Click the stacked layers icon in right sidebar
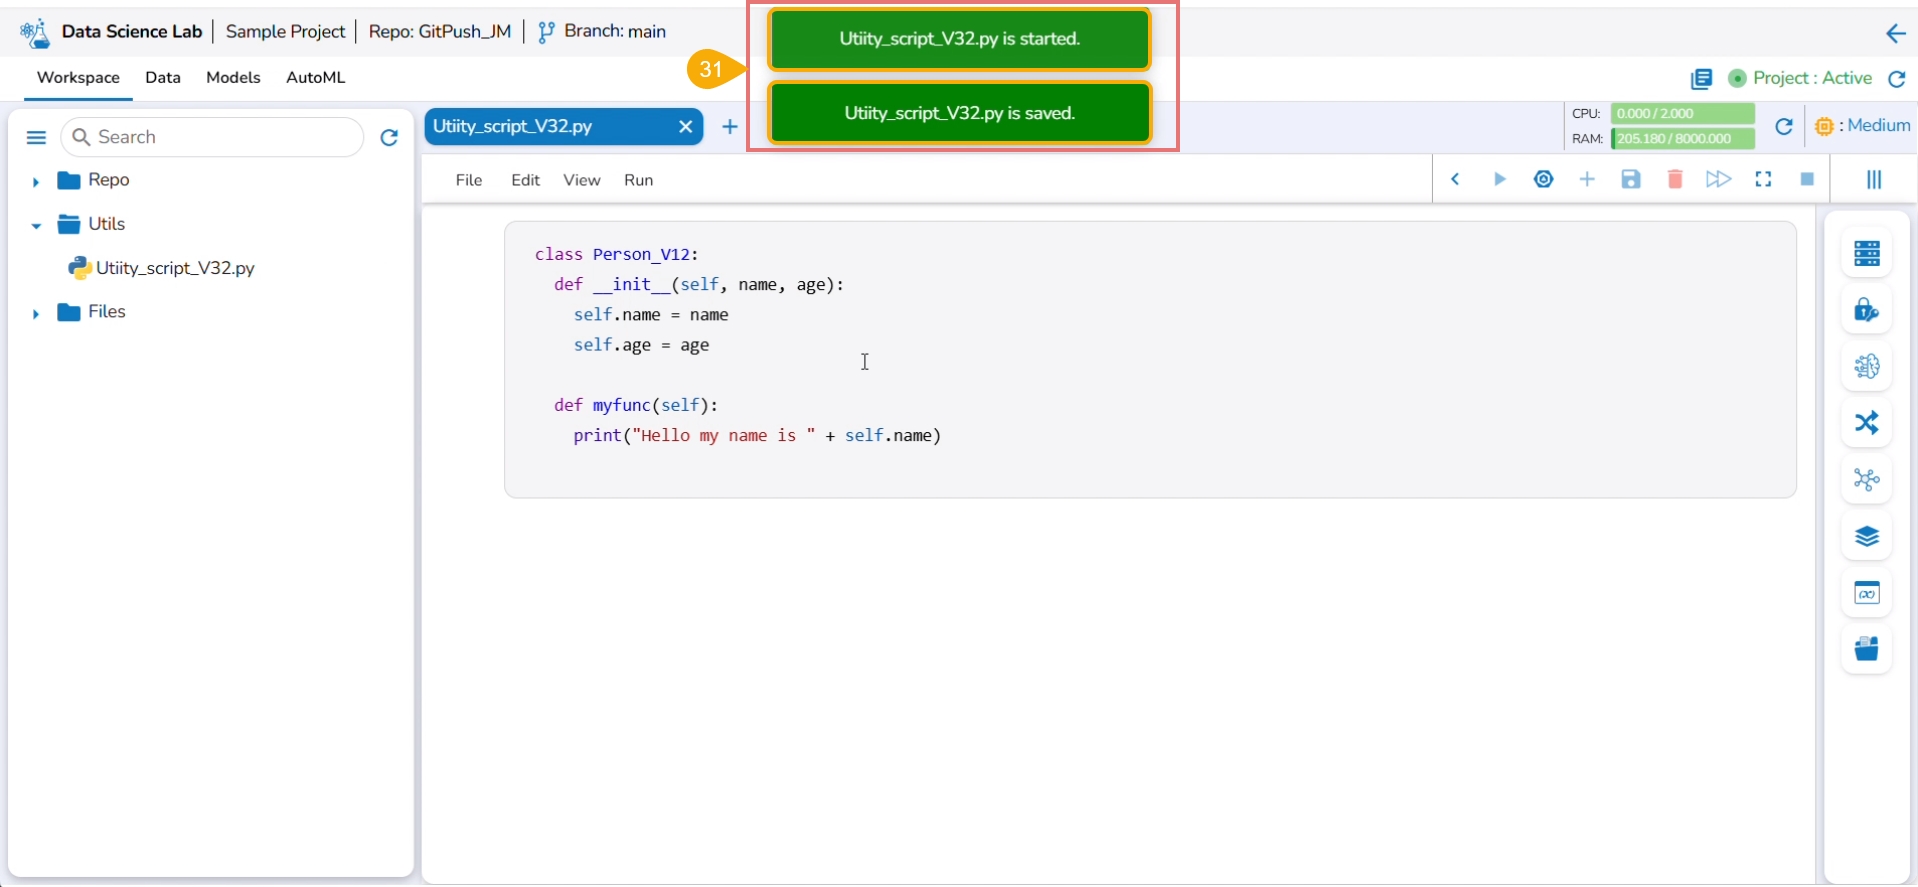 coord(1866,537)
